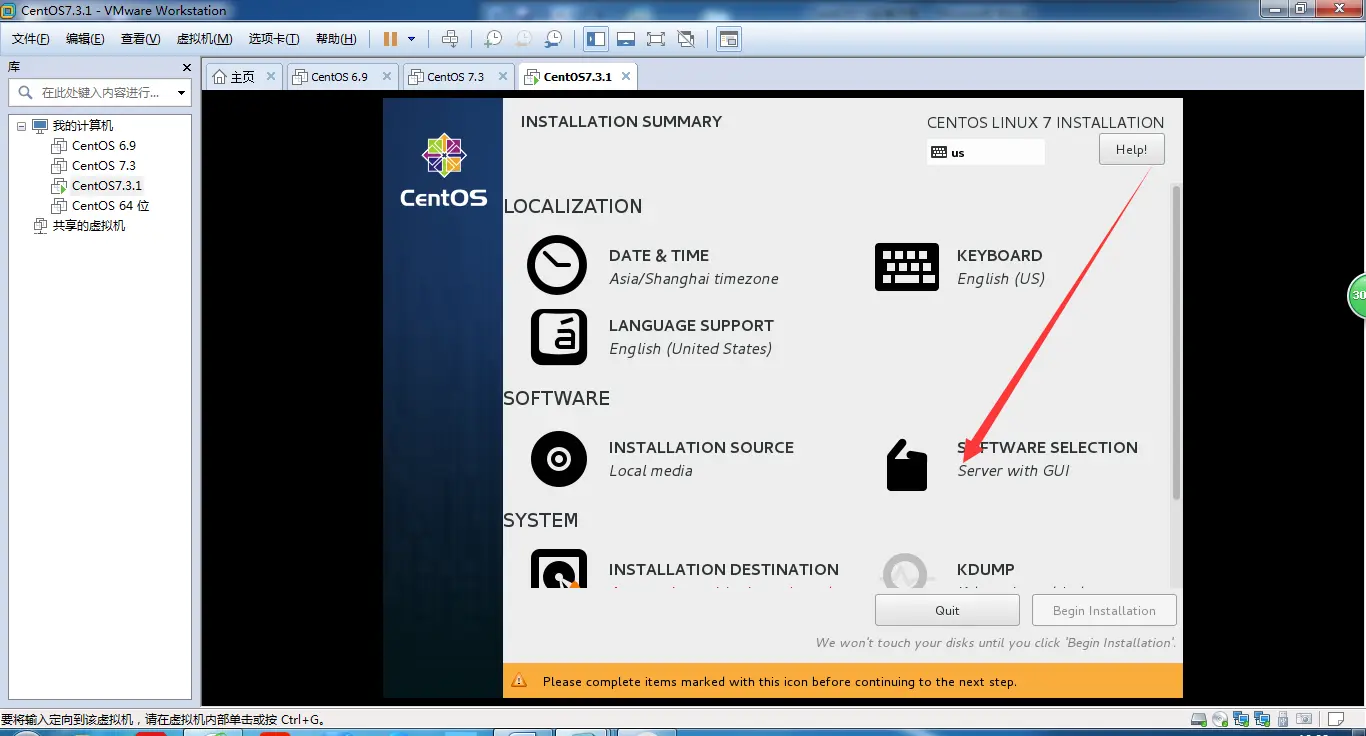Image resolution: width=1366 pixels, height=736 pixels.
Task: Click the 'We won't touch your disks' note
Action: tap(996, 643)
